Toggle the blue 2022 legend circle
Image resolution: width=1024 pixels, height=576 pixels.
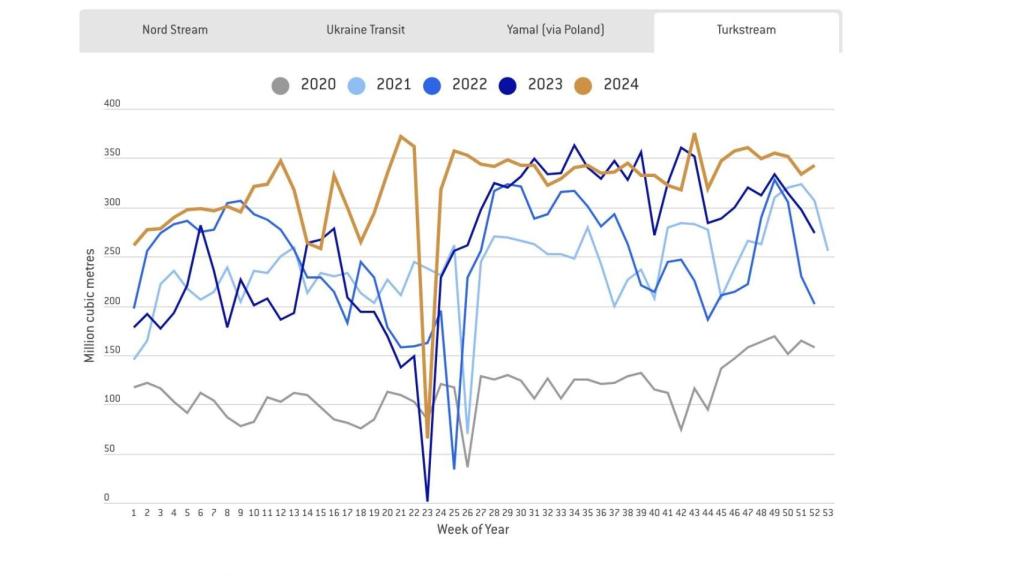433,85
